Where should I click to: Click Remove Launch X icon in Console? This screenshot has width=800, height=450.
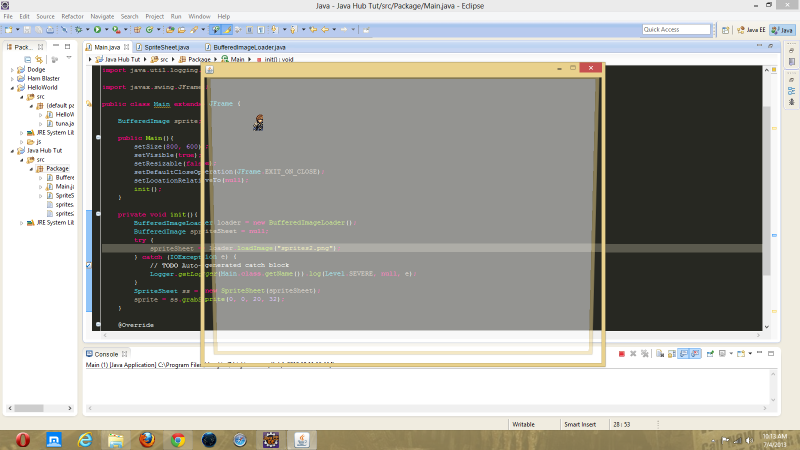pyautogui.click(x=633, y=354)
